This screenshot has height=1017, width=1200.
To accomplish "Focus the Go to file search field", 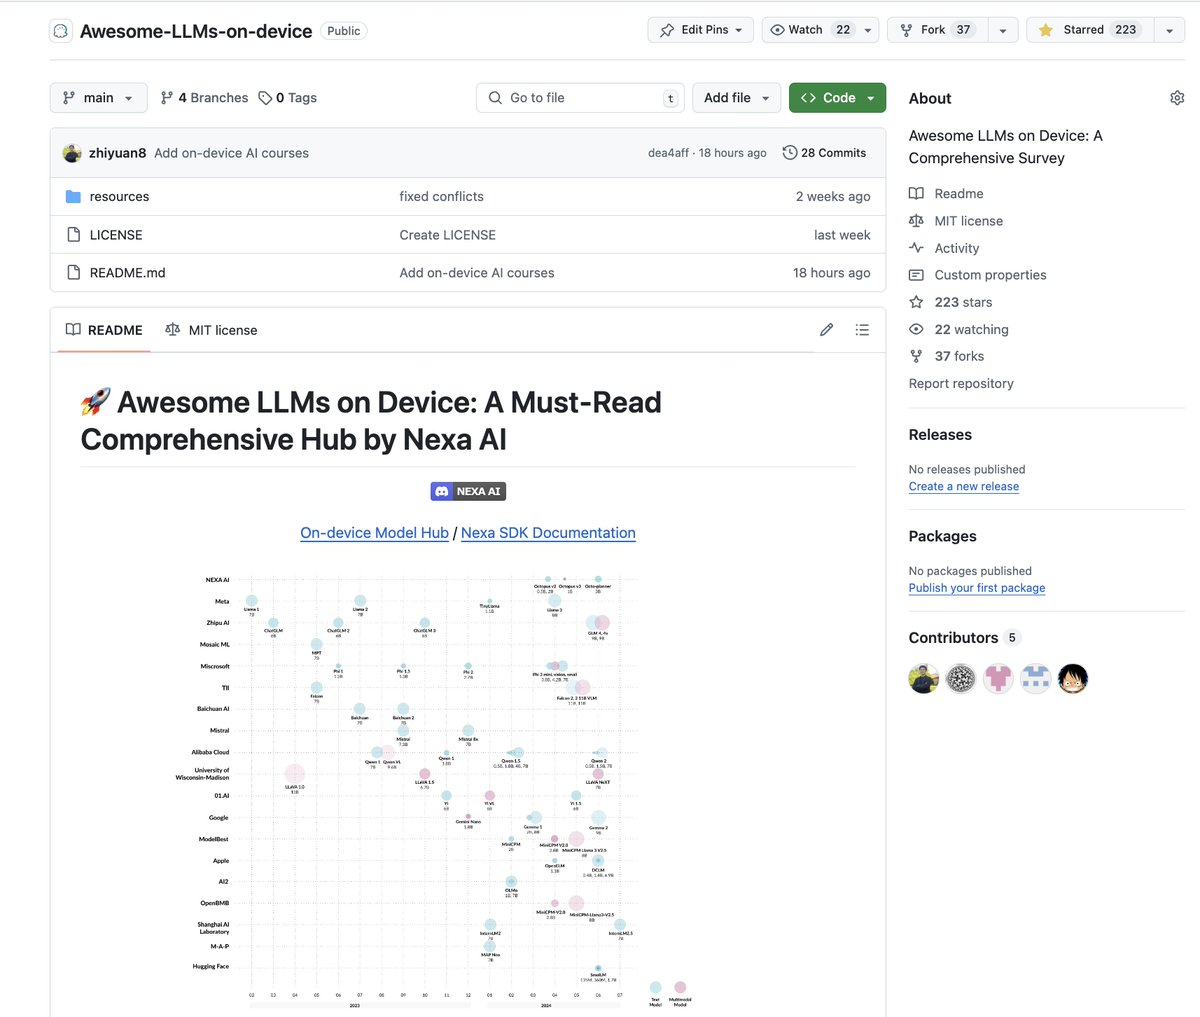I will pos(580,98).
